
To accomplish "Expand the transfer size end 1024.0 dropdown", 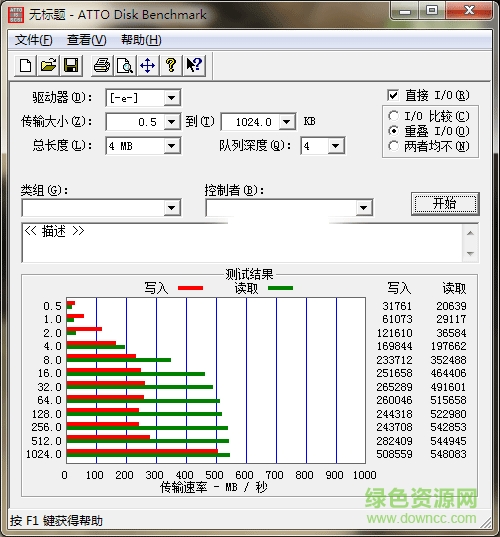I will point(287,122).
